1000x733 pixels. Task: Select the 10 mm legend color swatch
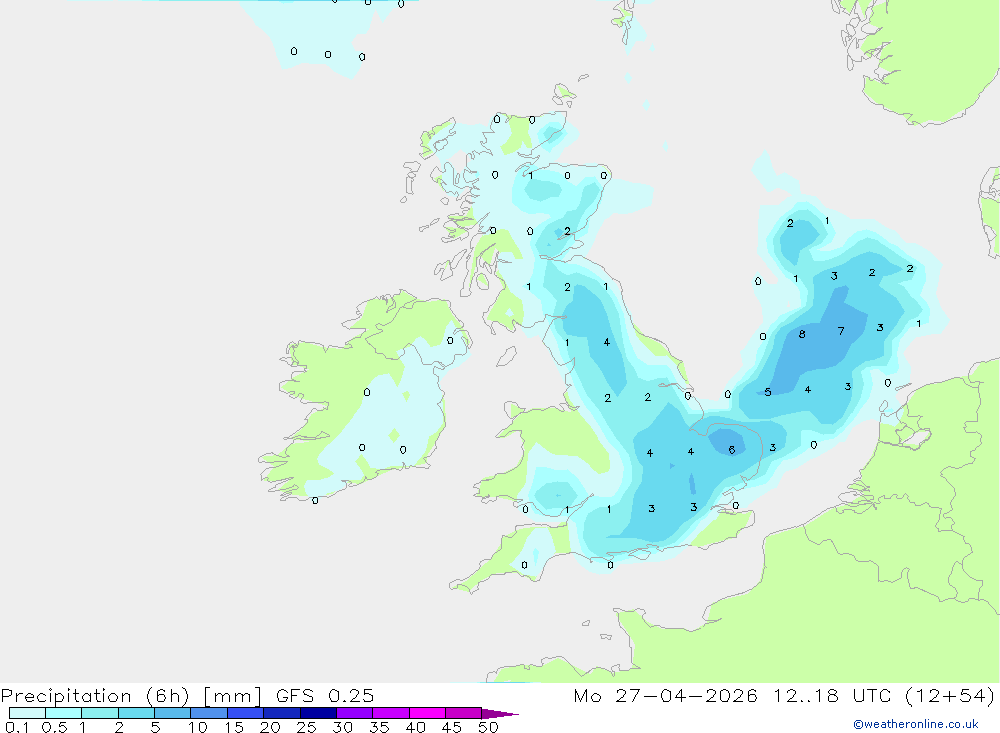point(209,713)
